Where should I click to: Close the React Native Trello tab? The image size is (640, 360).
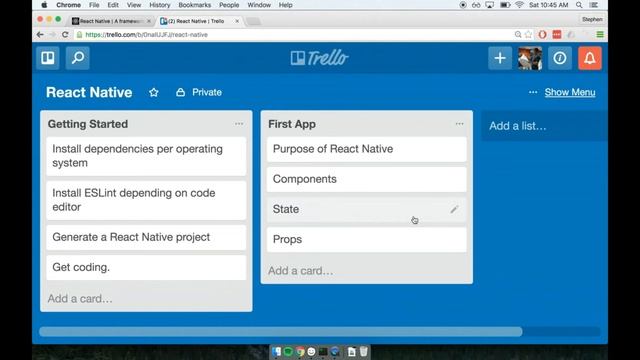tap(237, 21)
